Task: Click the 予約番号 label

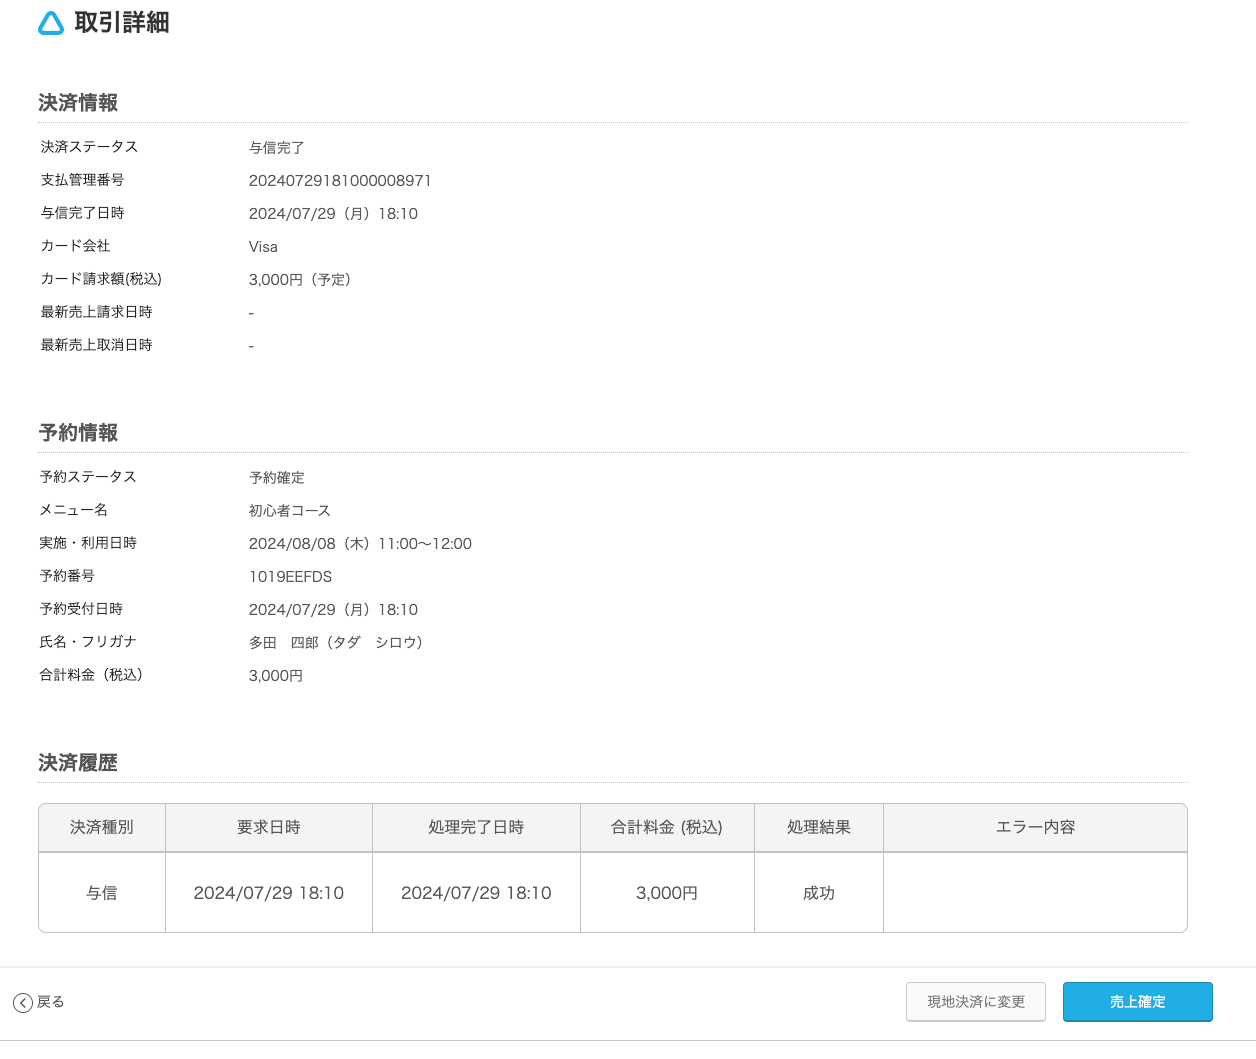Action: (68, 576)
